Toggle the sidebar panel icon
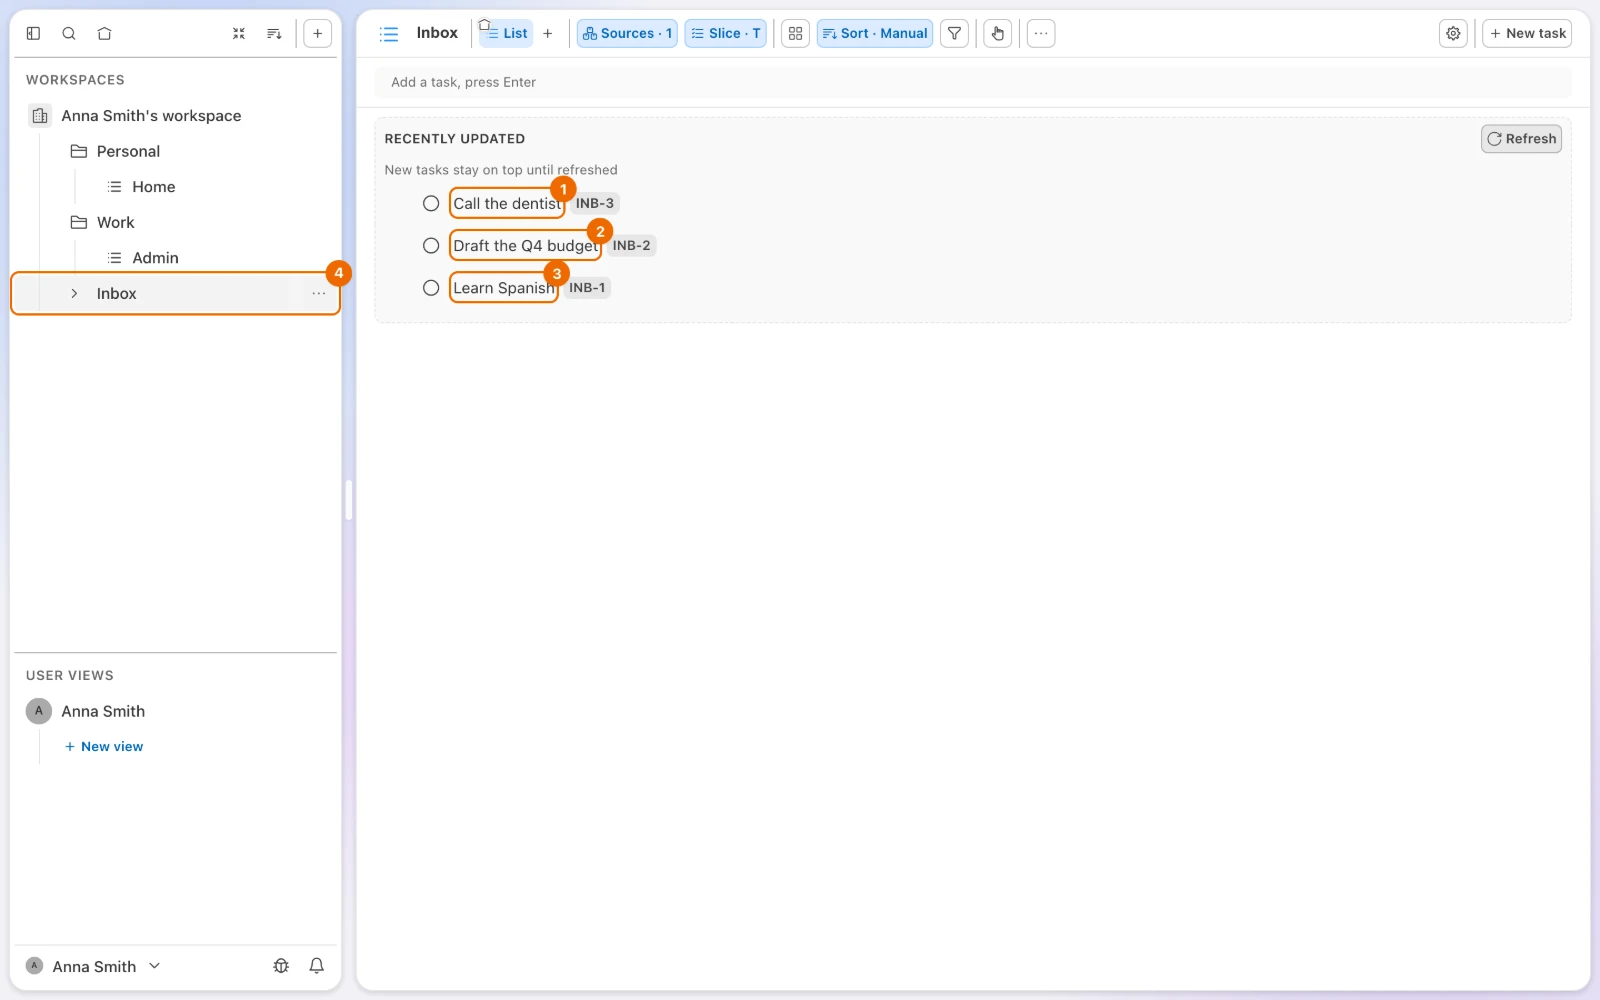Viewport: 1600px width, 1000px height. pos(33,33)
